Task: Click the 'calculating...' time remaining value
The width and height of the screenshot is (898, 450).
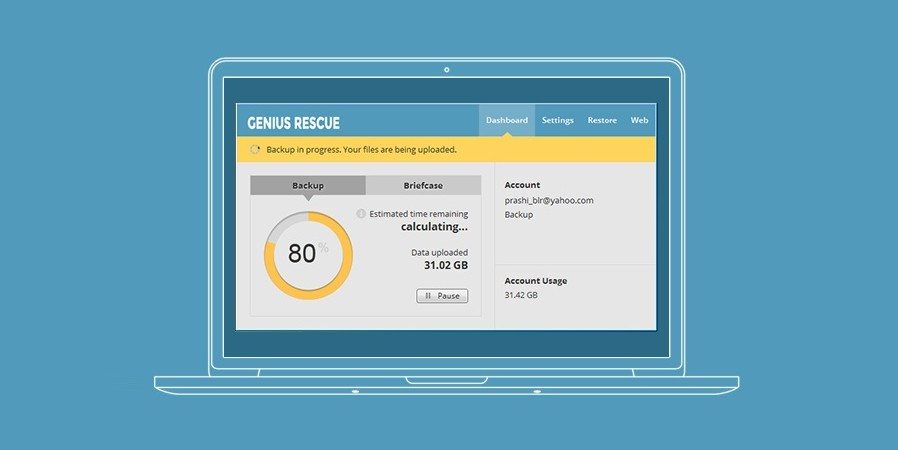Action: point(434,227)
